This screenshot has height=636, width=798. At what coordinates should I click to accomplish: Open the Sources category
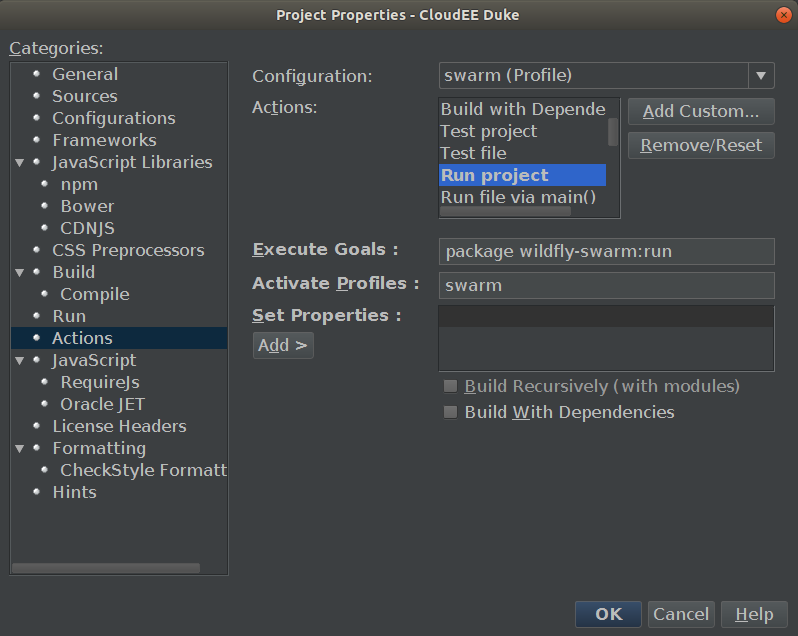tap(85, 96)
